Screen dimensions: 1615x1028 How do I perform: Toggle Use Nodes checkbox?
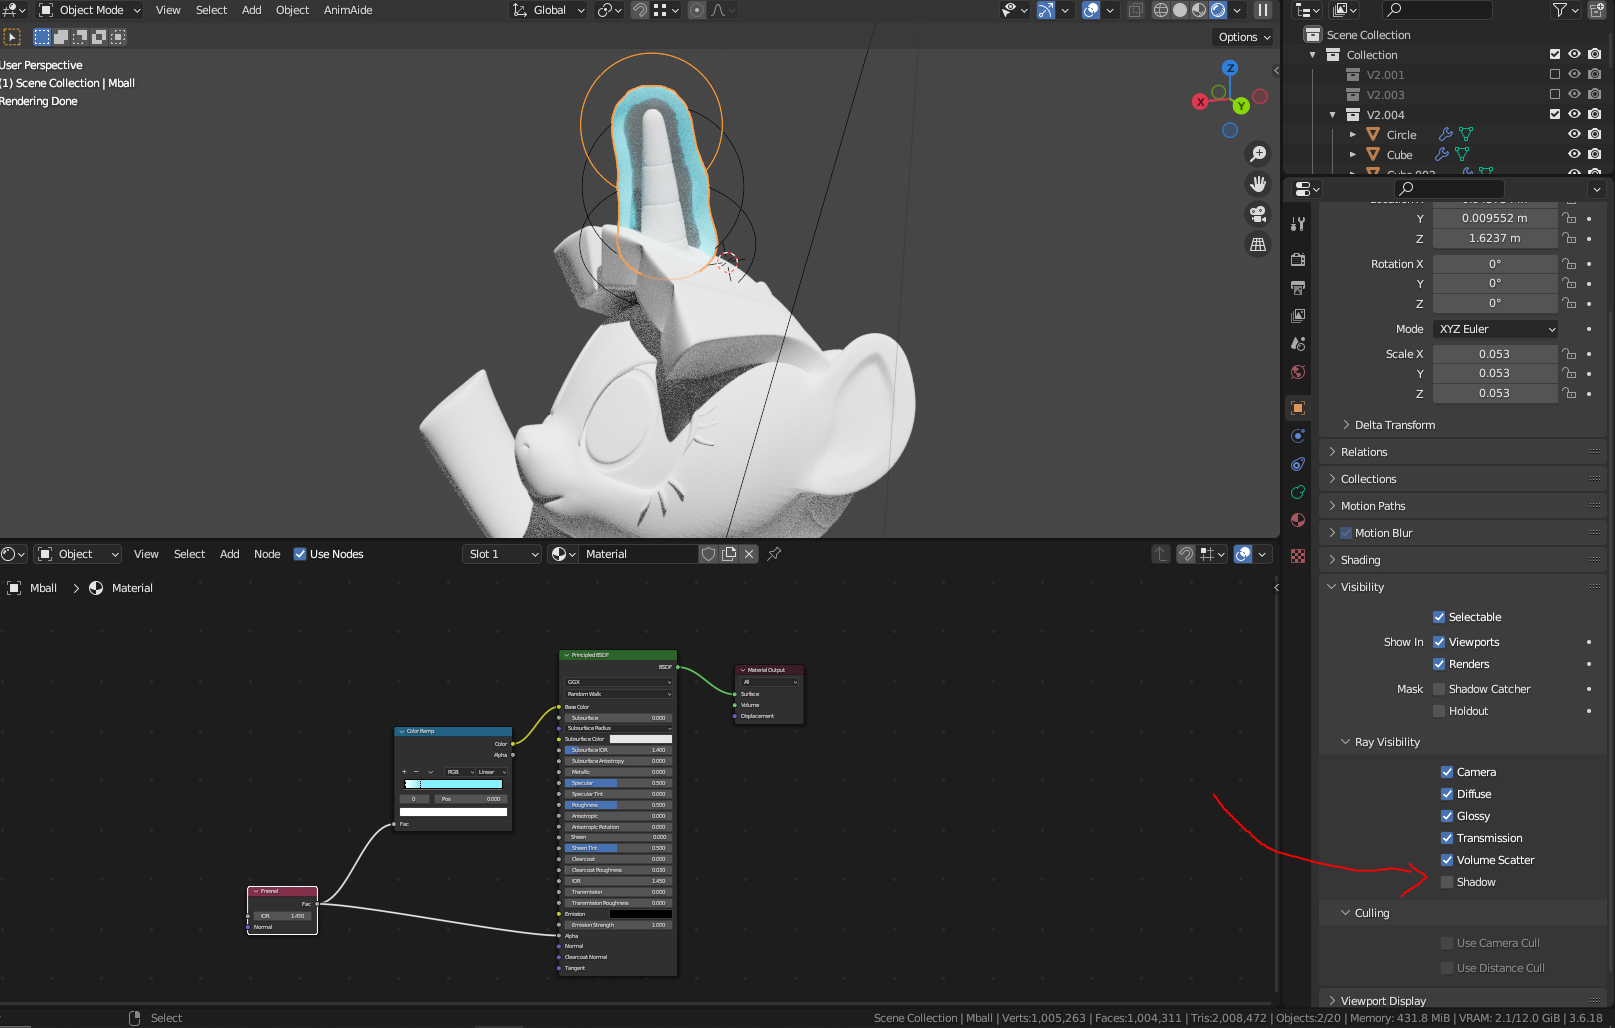click(x=300, y=554)
